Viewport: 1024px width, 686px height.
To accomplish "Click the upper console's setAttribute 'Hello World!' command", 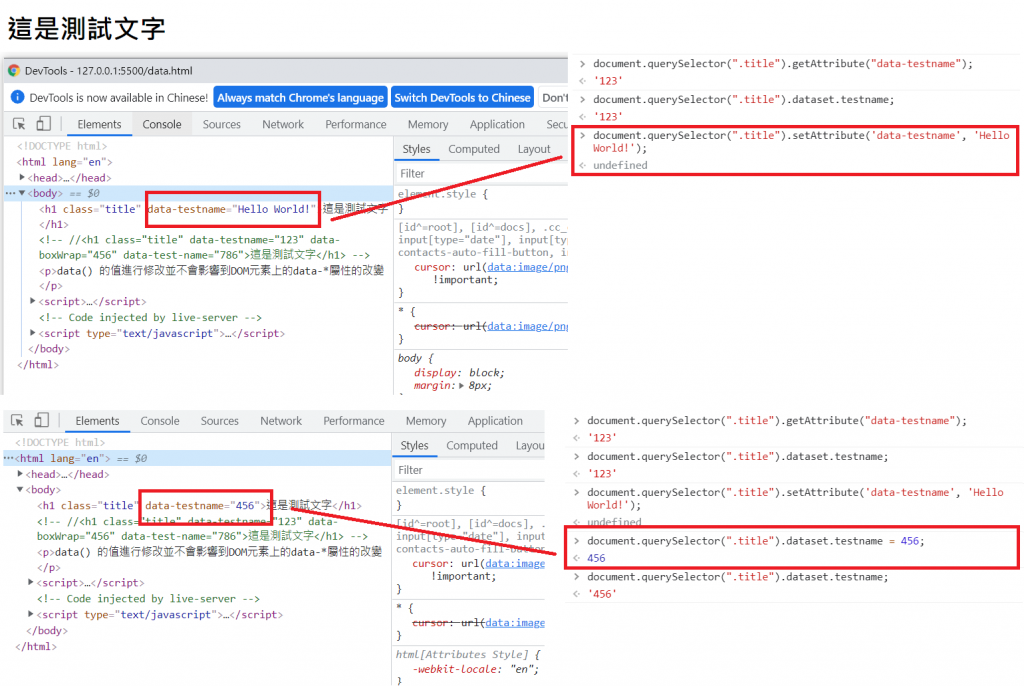I will tap(801, 142).
